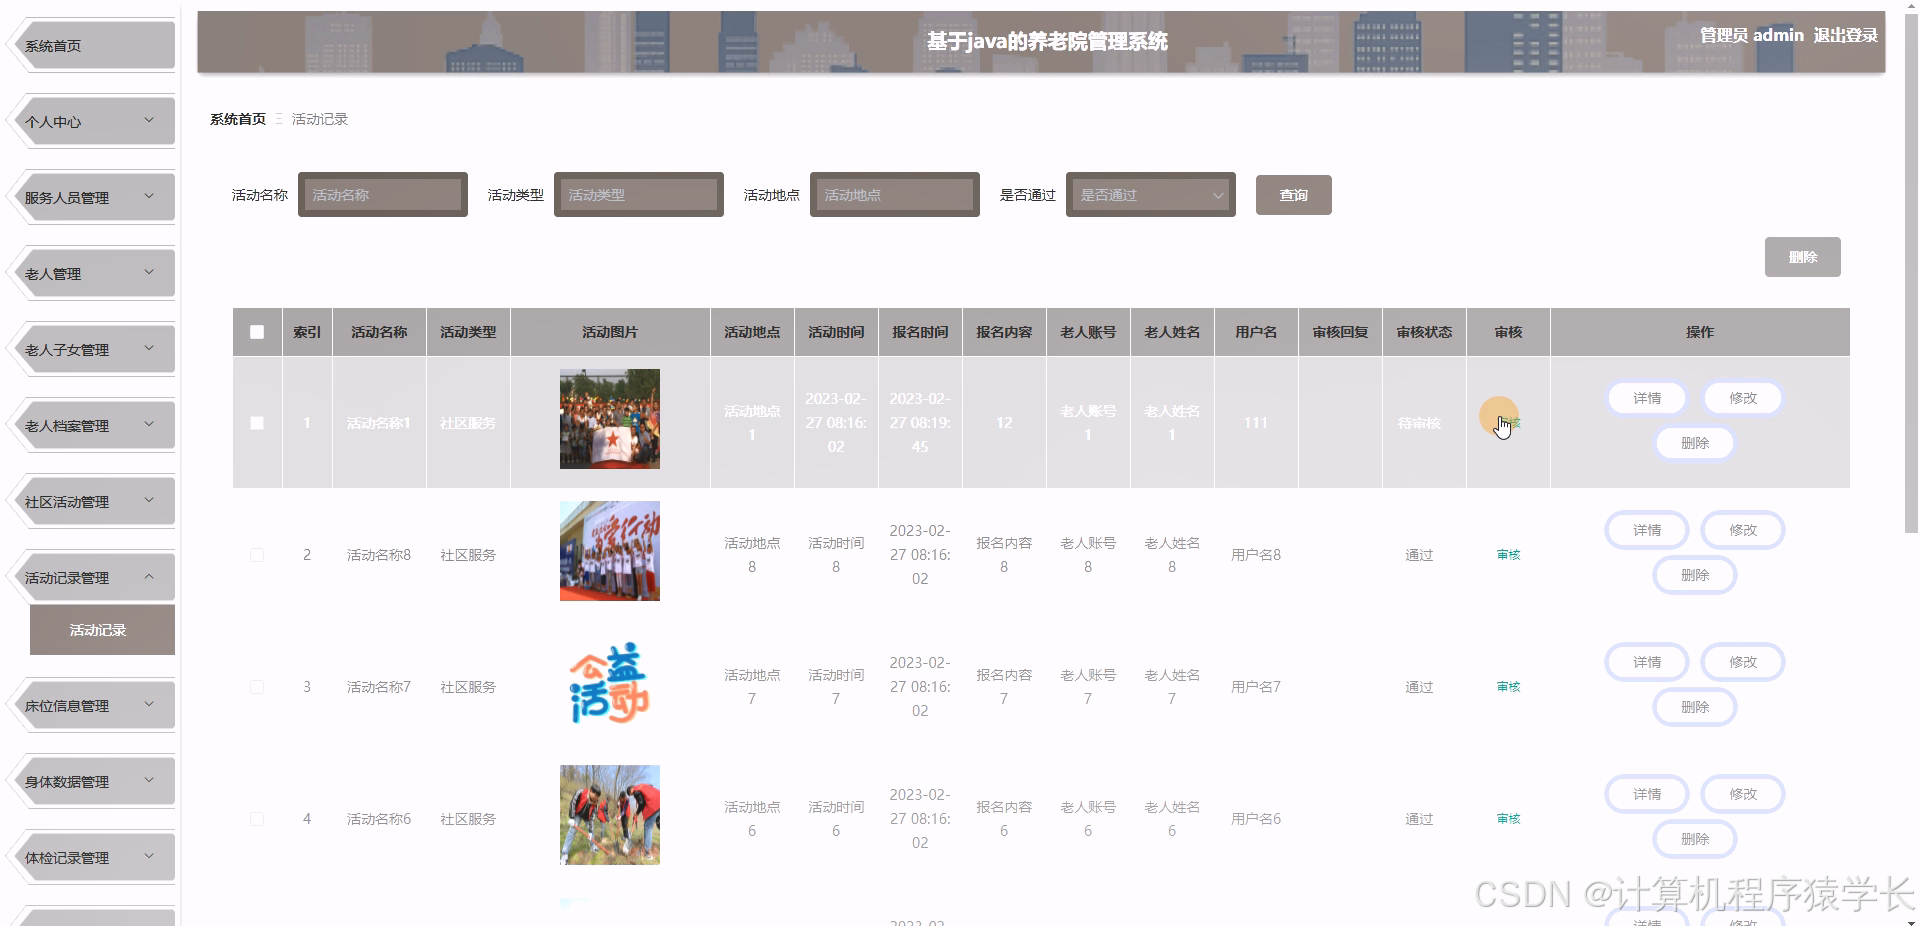1920x926 pixels.
Task: Expand the 个人中心 menu chevron
Action: [149, 120]
